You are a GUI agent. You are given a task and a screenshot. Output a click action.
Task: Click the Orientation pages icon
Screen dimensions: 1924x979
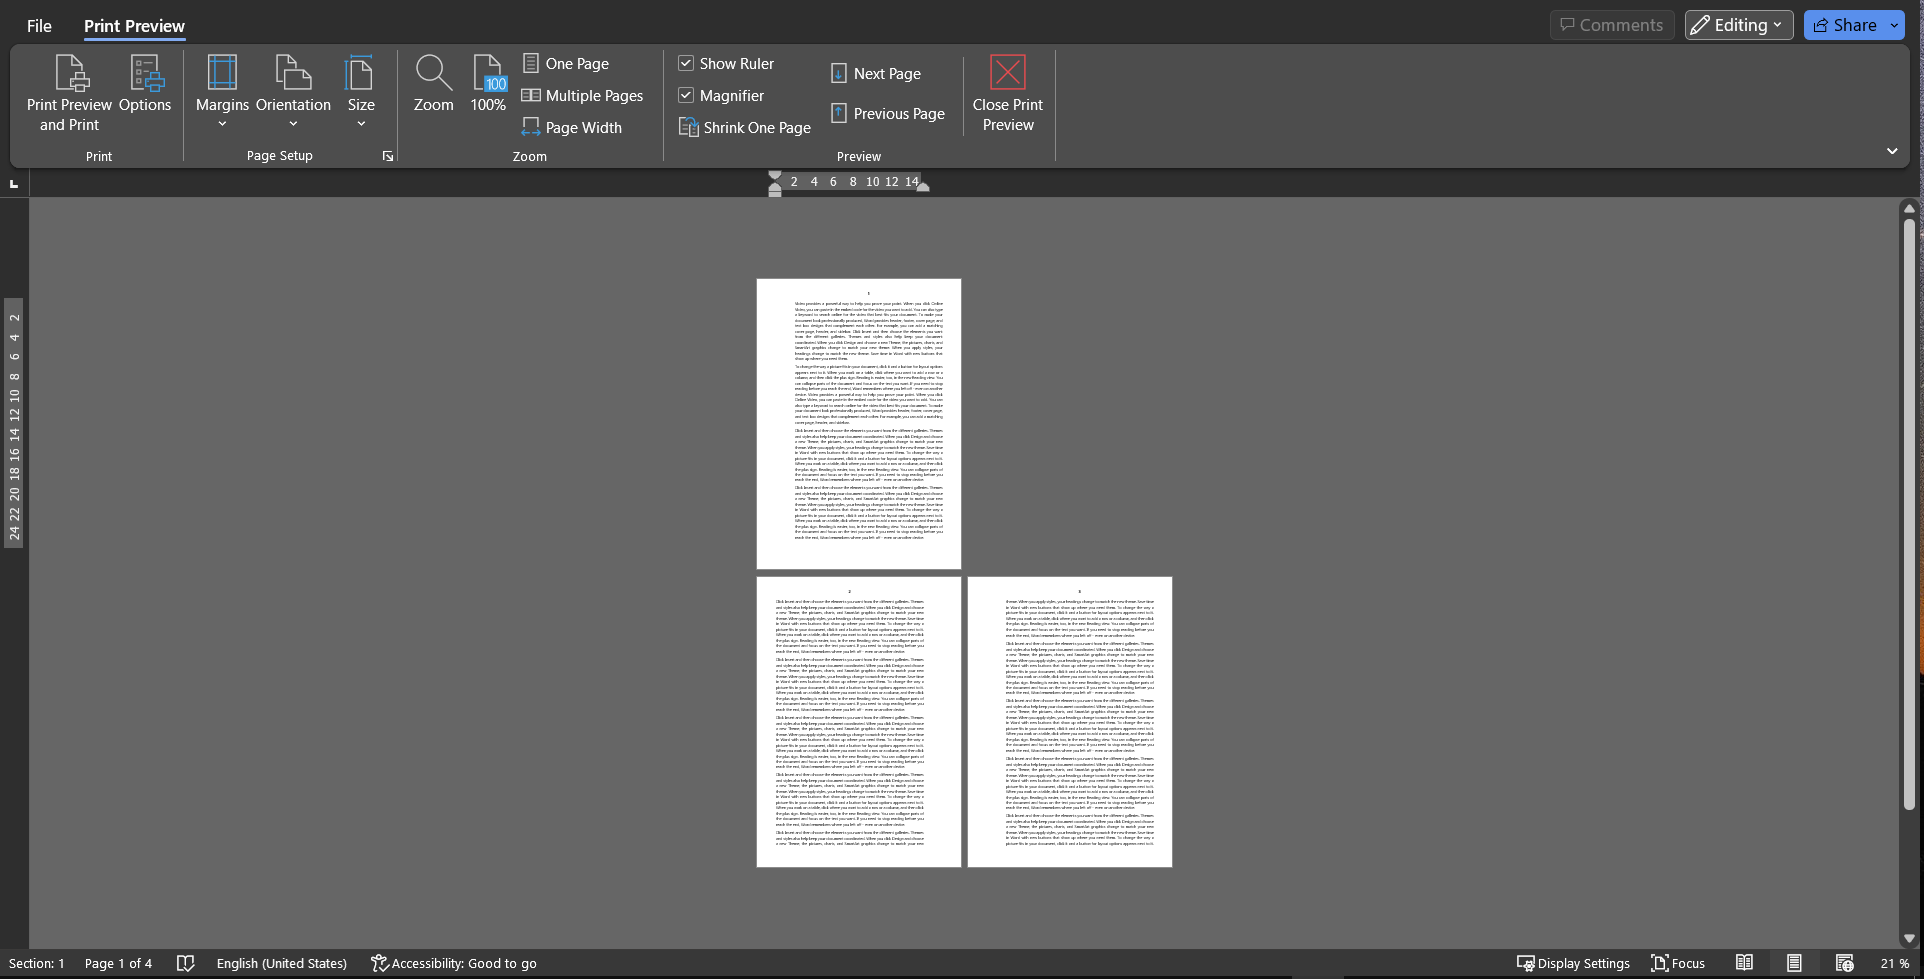(293, 73)
